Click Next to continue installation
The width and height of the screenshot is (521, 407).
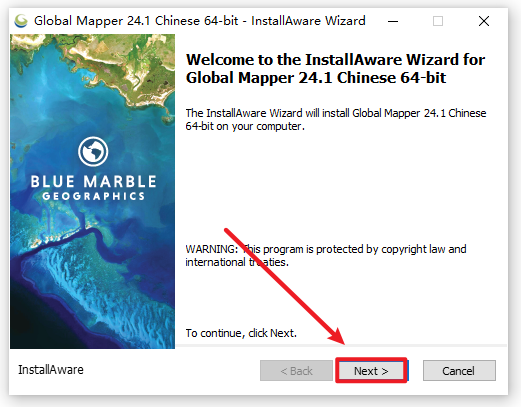pyautogui.click(x=371, y=371)
